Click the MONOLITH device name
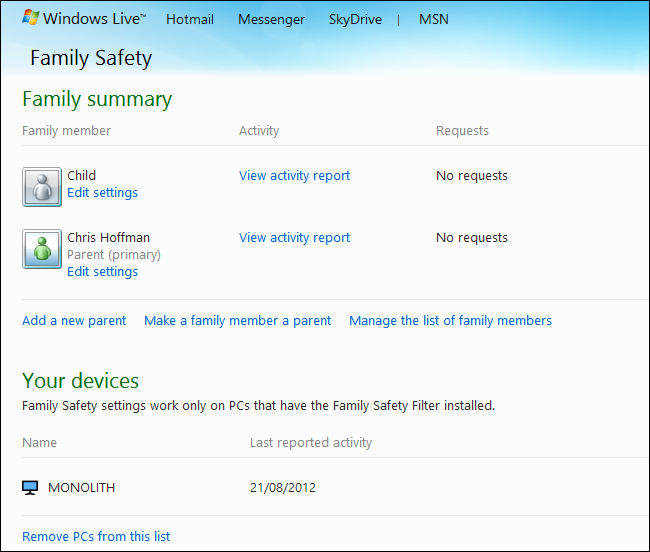 tap(81, 488)
